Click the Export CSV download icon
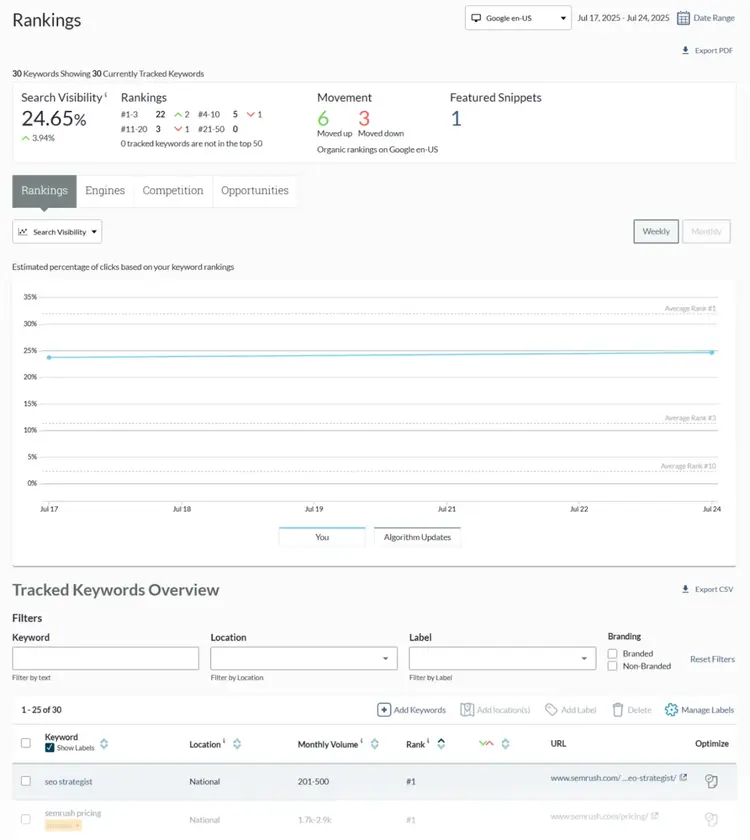The image size is (750, 840). tap(685, 589)
